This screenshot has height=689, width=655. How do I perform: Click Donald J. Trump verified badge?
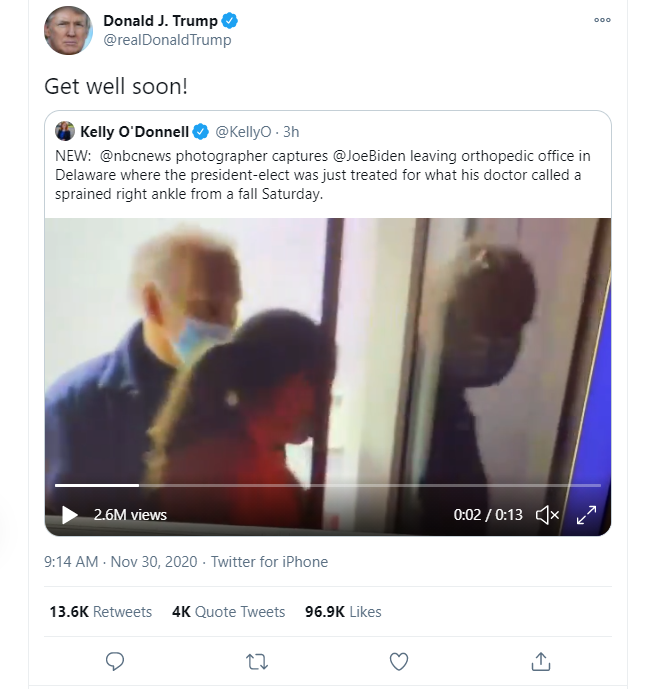click(230, 21)
